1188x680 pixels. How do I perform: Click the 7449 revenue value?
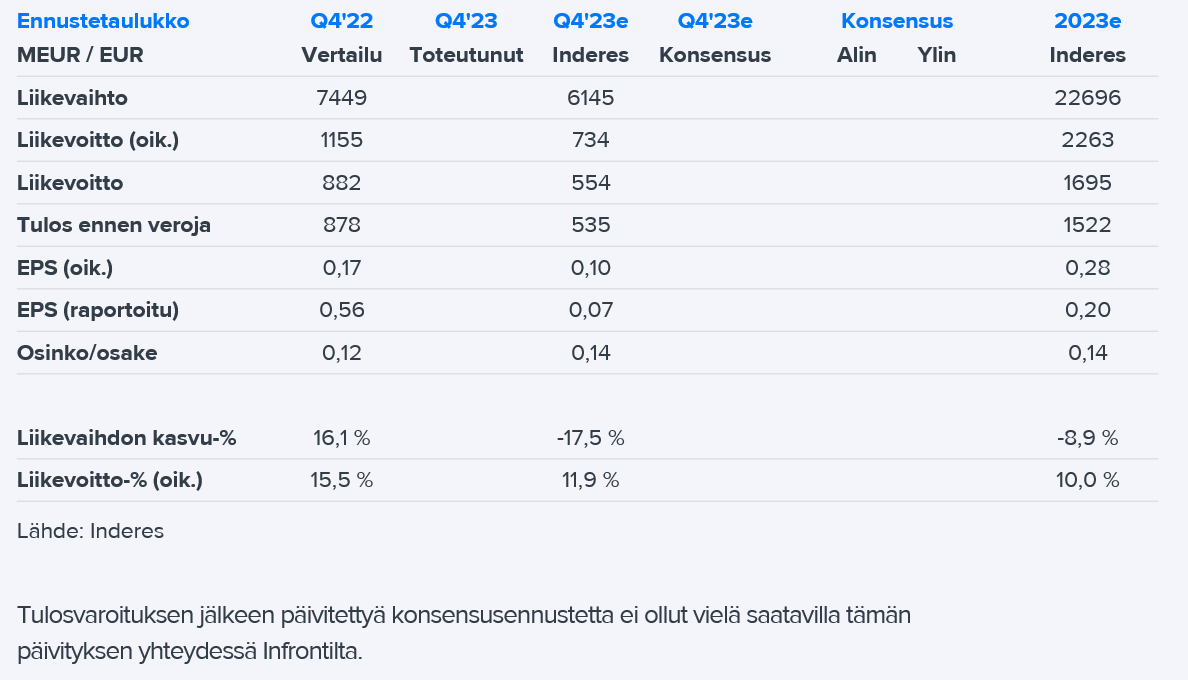(x=342, y=98)
